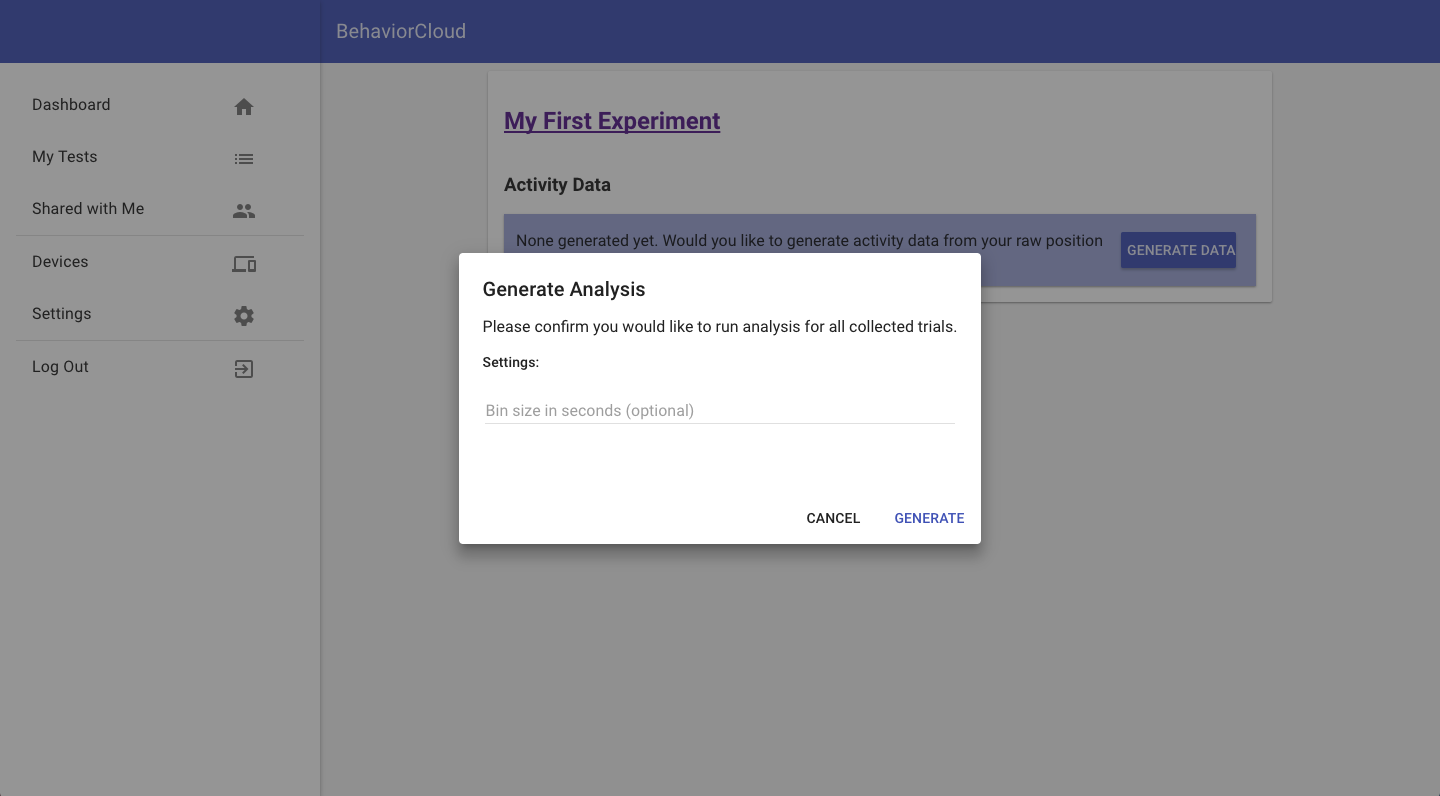Click the Shared with Me people icon

[244, 211]
